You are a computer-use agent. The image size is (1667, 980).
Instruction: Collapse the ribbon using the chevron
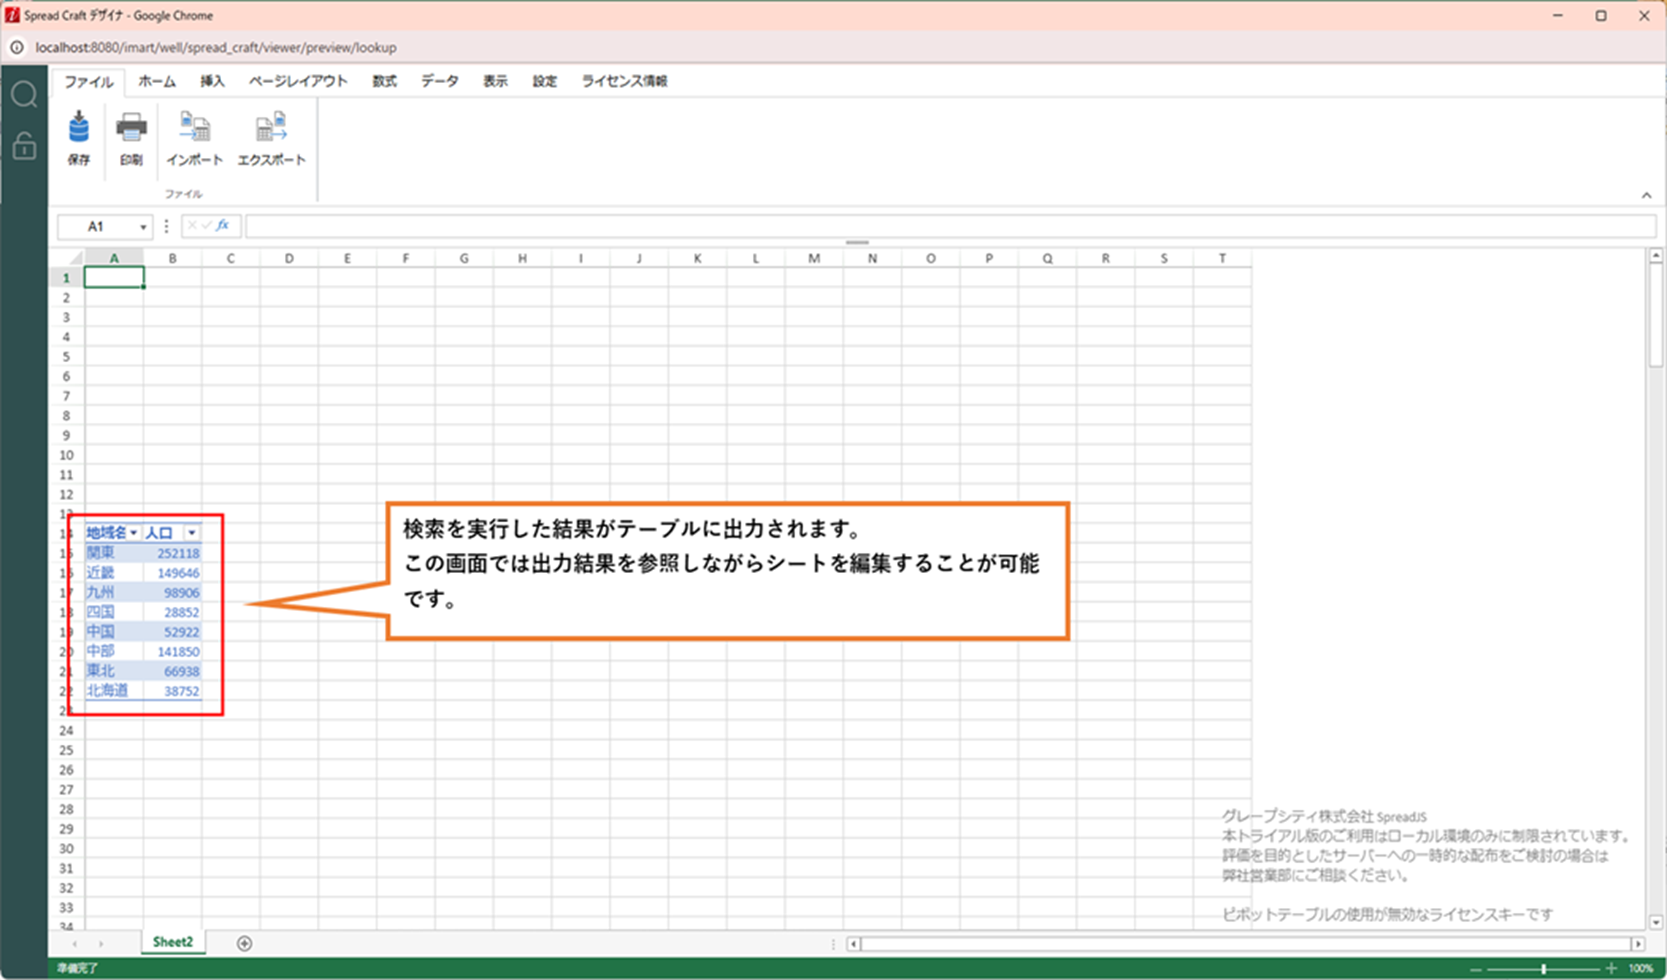(x=1646, y=195)
